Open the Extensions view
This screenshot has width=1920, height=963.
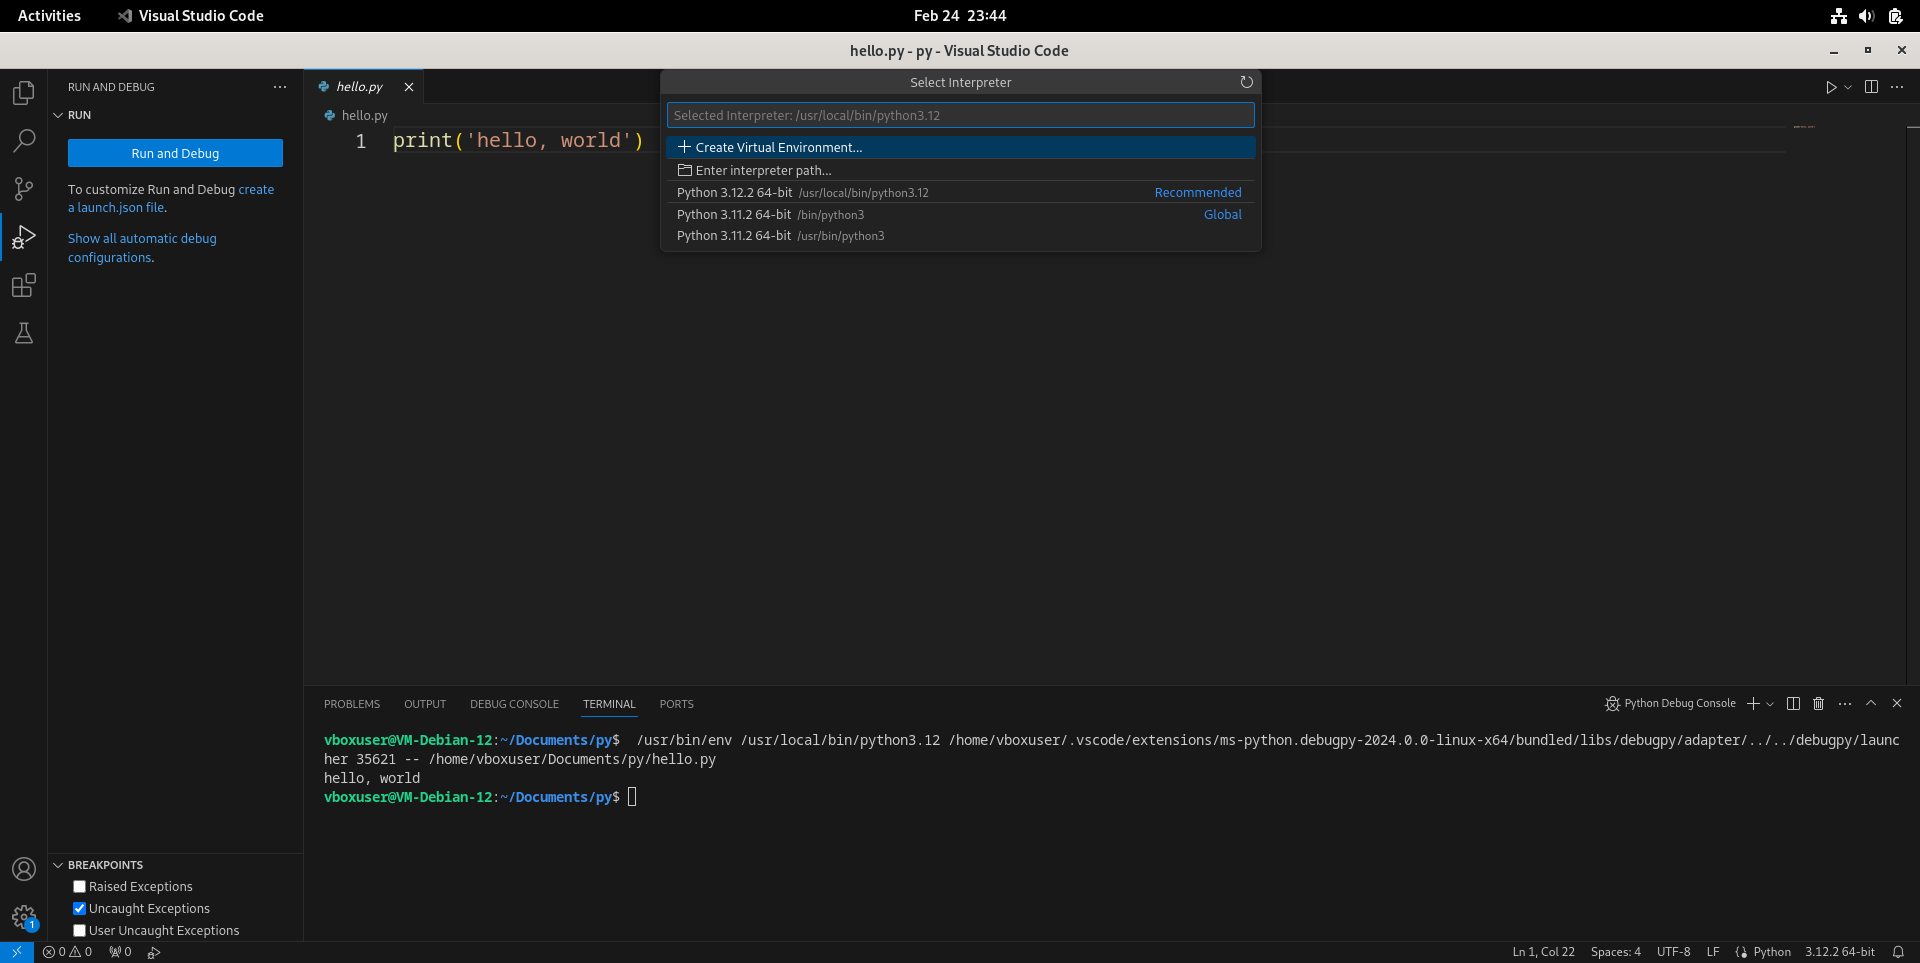(24, 285)
